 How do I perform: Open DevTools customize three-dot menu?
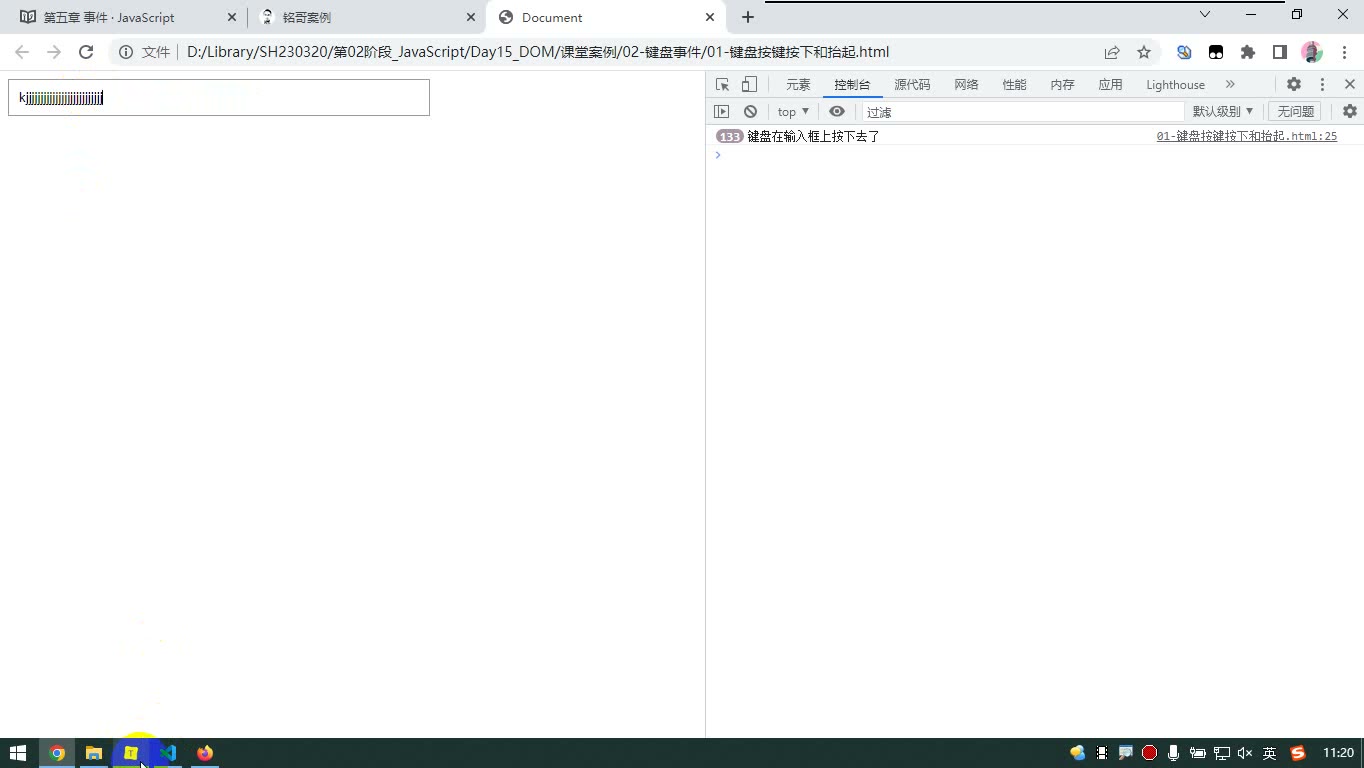(1322, 85)
